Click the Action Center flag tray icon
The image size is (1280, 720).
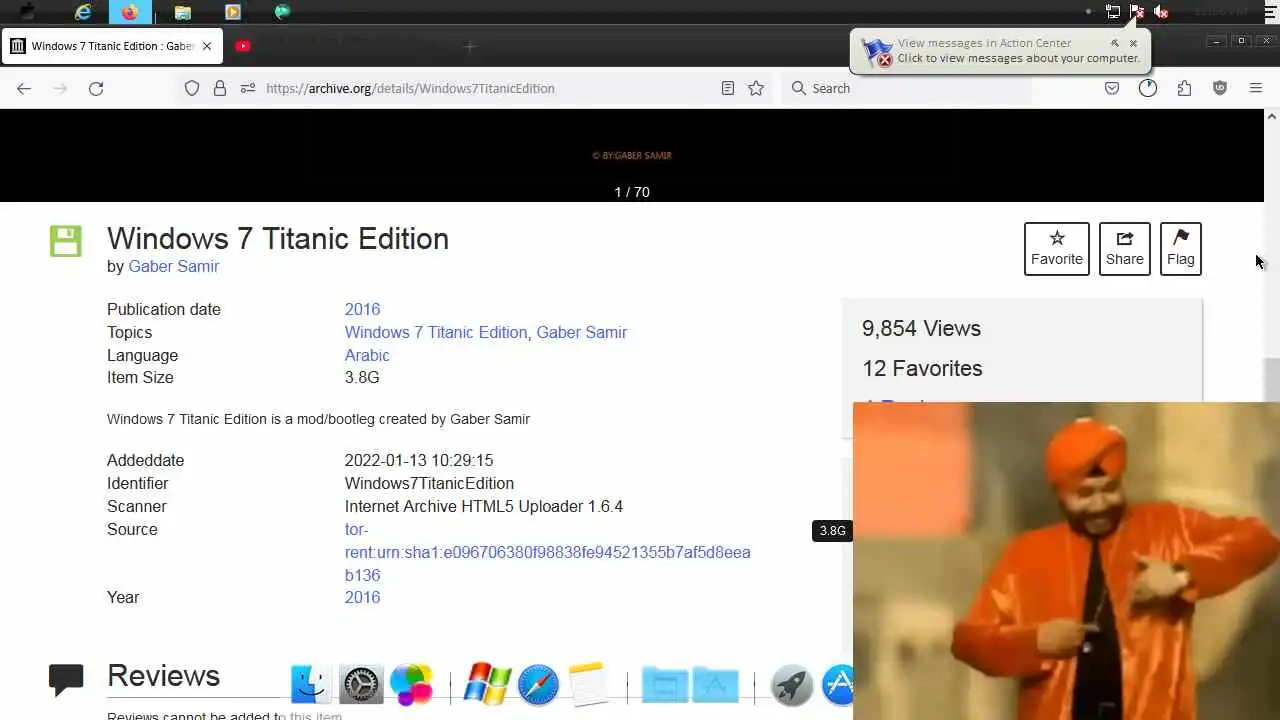pos(1137,12)
